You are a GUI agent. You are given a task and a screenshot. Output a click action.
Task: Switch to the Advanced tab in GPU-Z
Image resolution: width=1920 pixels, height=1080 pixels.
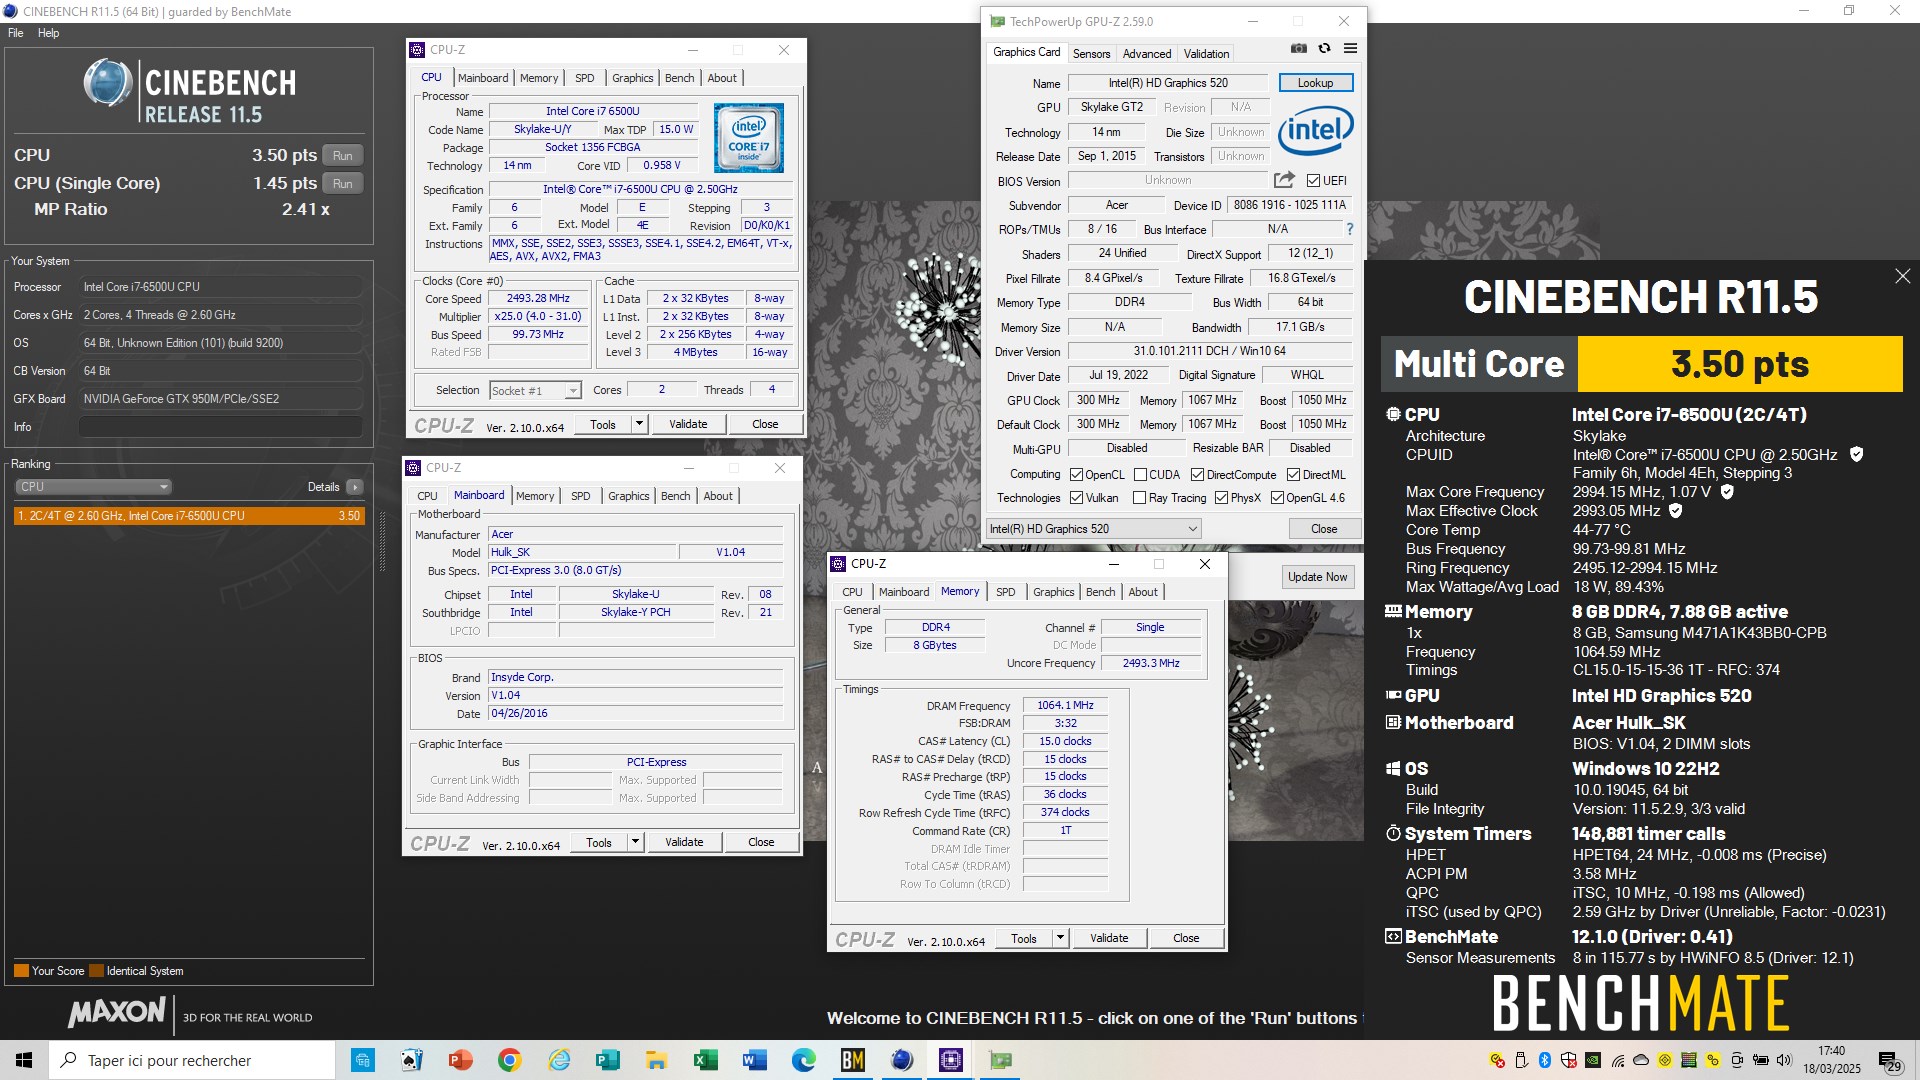click(1146, 54)
